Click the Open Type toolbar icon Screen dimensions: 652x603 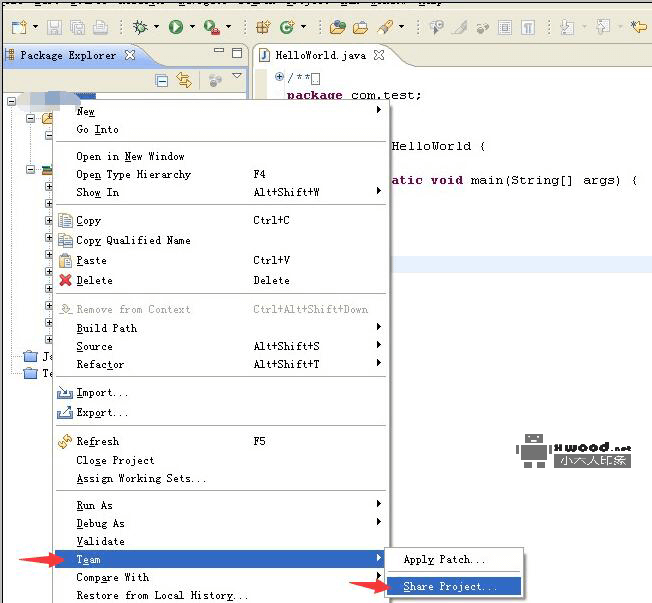point(338,27)
